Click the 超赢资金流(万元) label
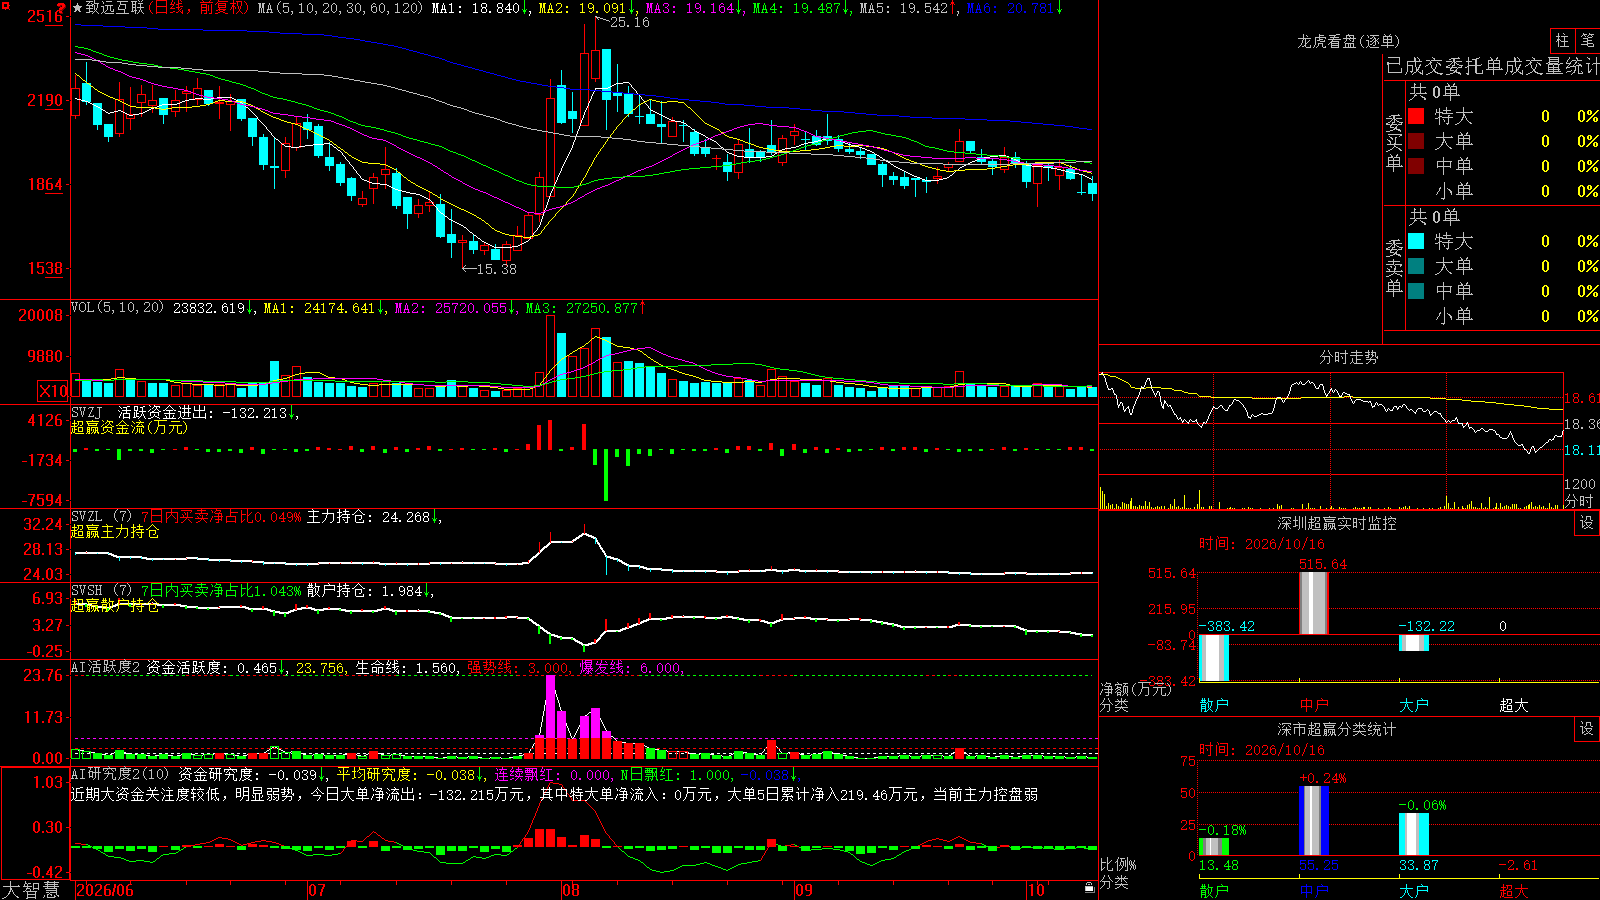Image resolution: width=1600 pixels, height=900 pixels. [x=129, y=427]
